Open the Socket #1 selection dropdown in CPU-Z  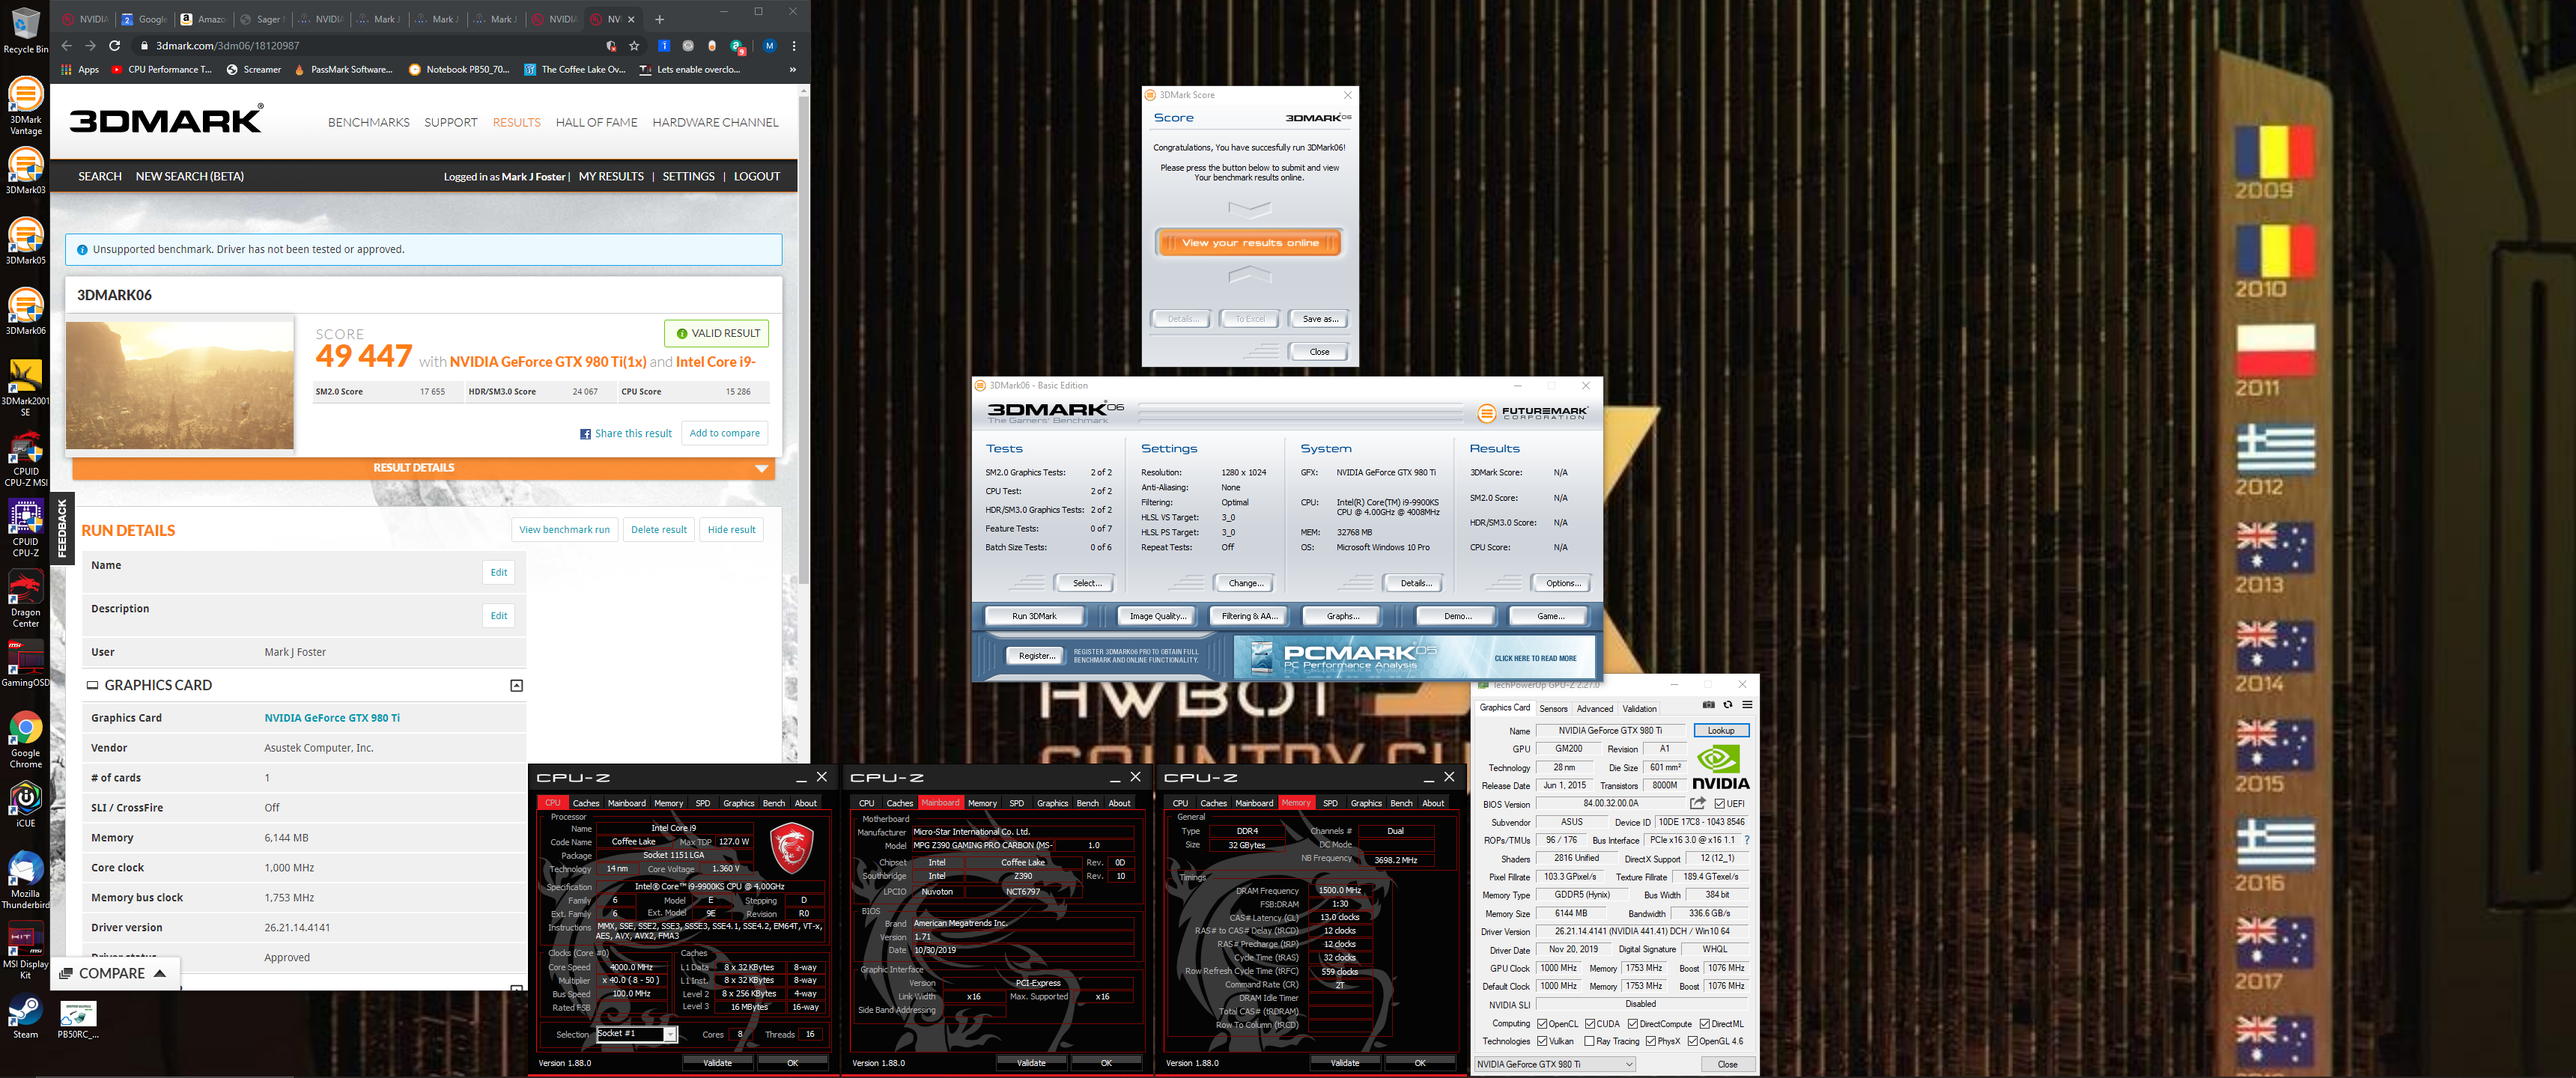pyautogui.click(x=636, y=1034)
